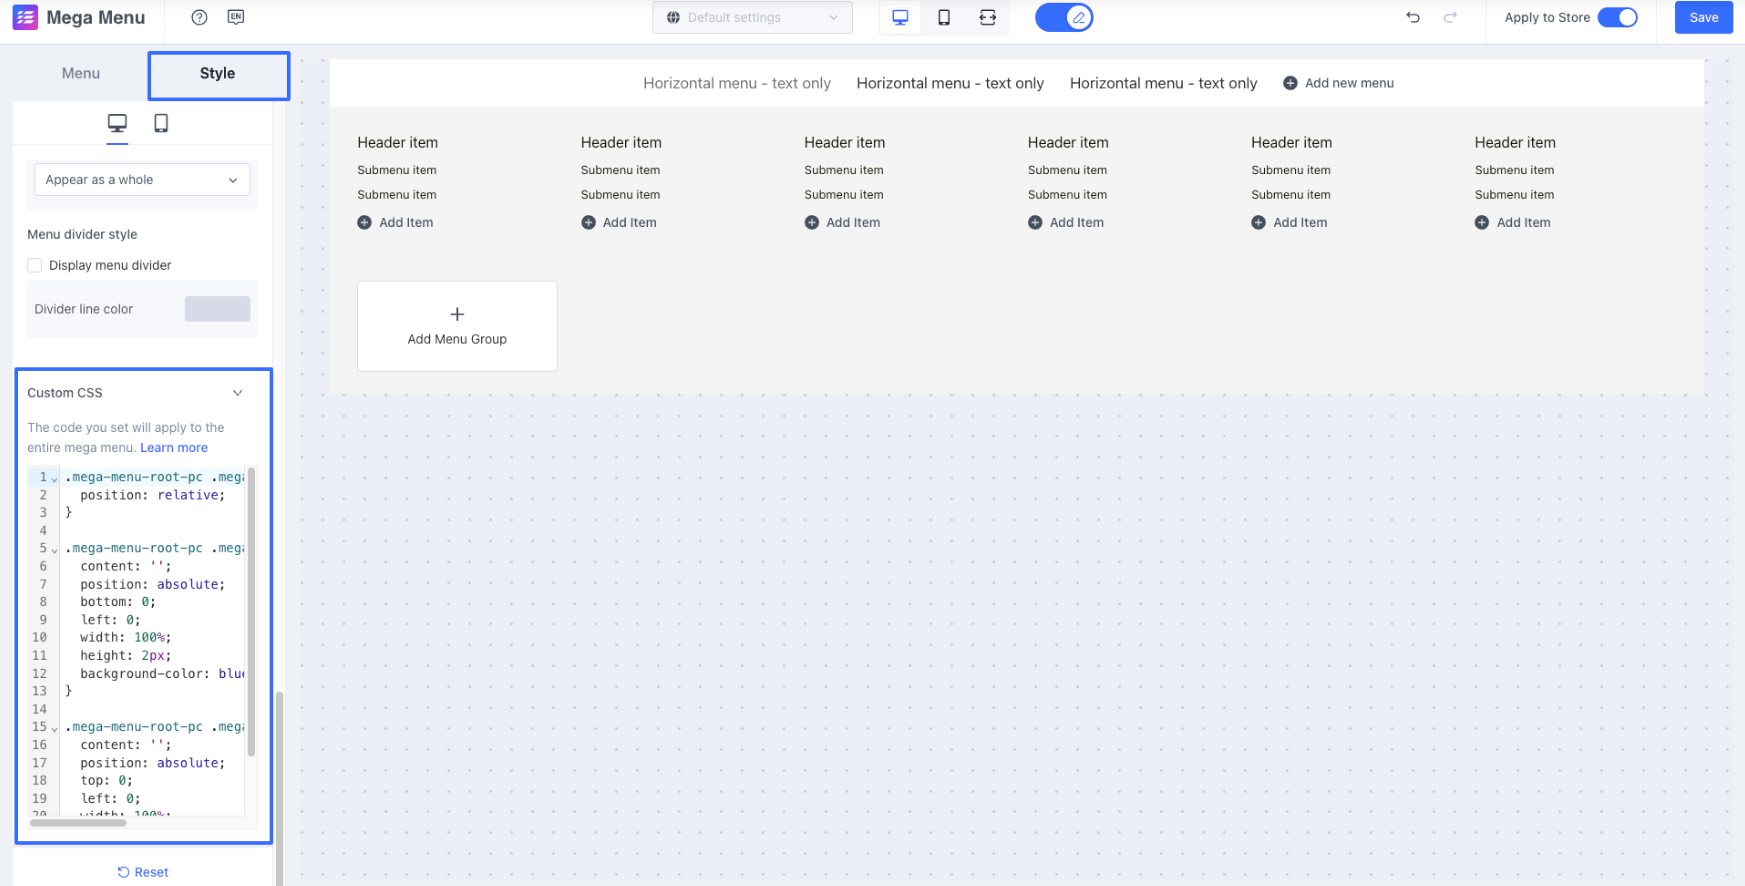Image resolution: width=1745 pixels, height=886 pixels.
Task: Switch to mobile preview in top toolbar
Action: click(944, 17)
